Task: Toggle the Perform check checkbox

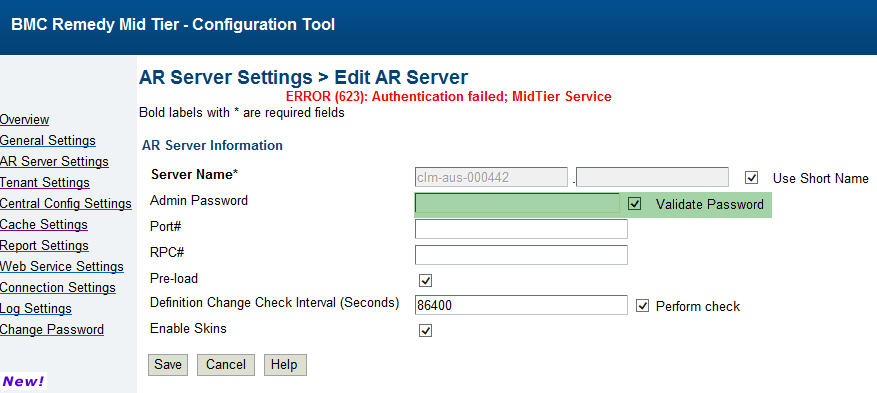Action: click(643, 306)
